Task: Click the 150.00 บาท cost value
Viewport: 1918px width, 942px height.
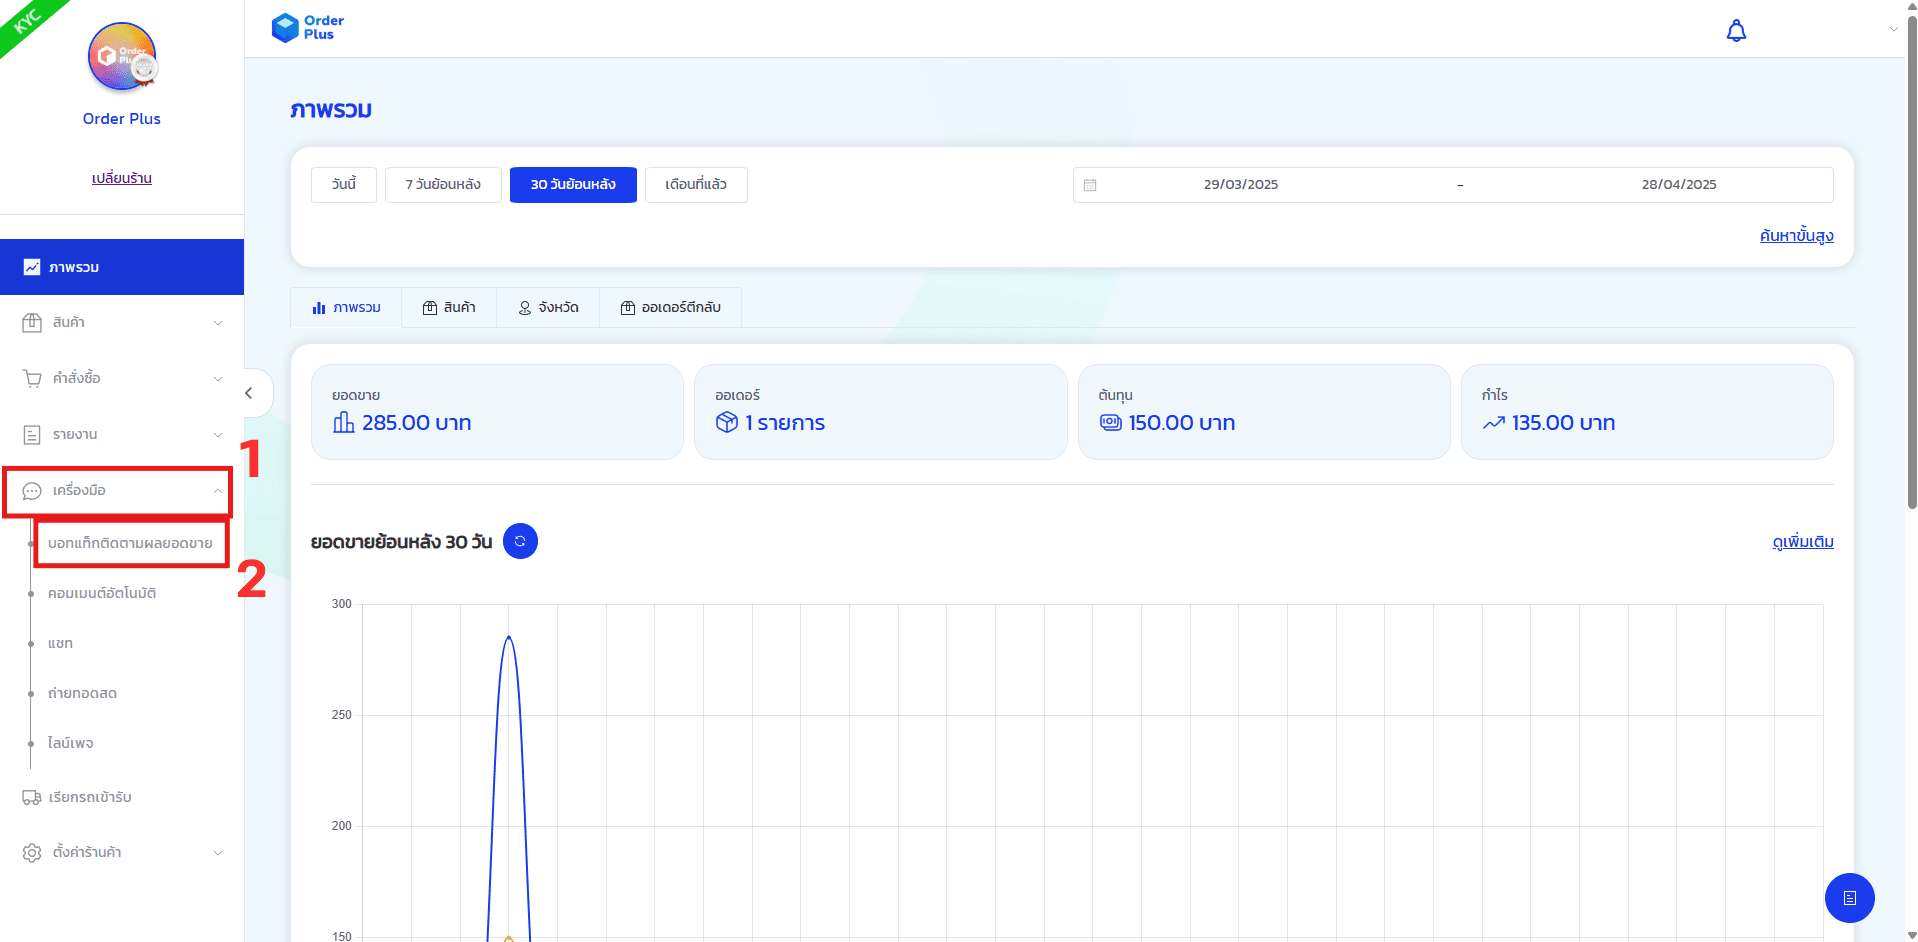Action: point(1182,422)
